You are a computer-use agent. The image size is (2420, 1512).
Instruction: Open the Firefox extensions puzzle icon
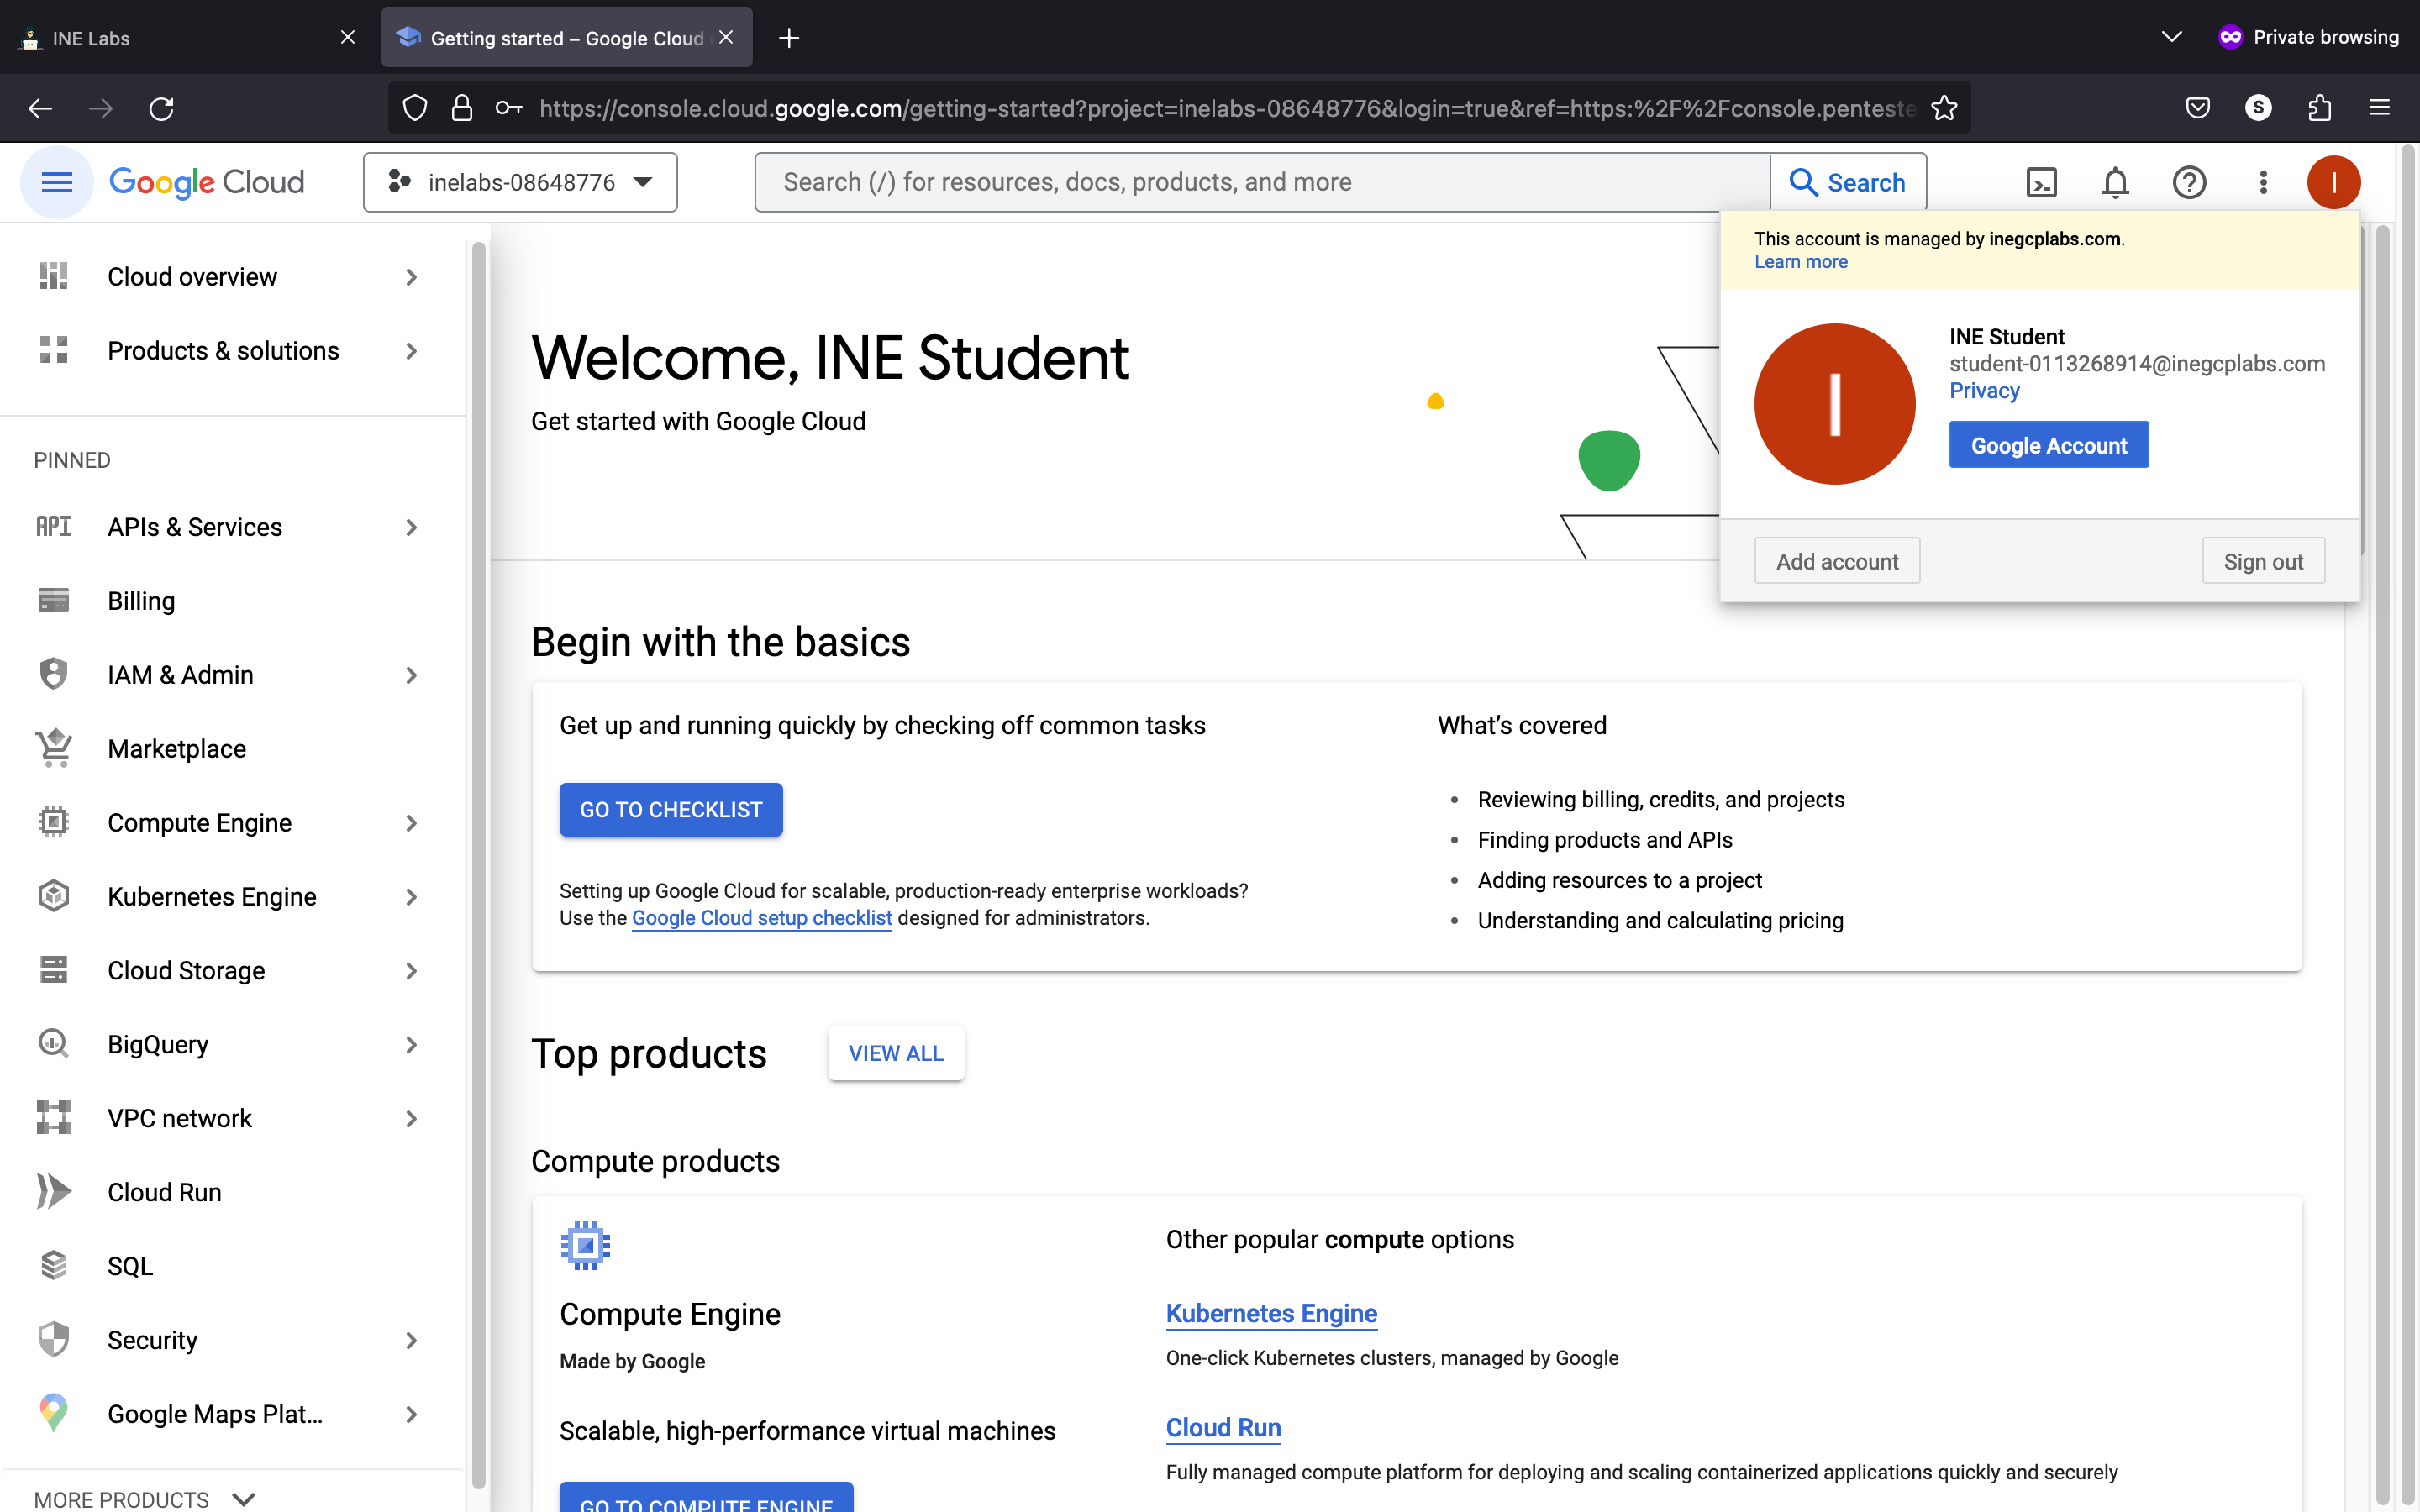(x=2319, y=108)
